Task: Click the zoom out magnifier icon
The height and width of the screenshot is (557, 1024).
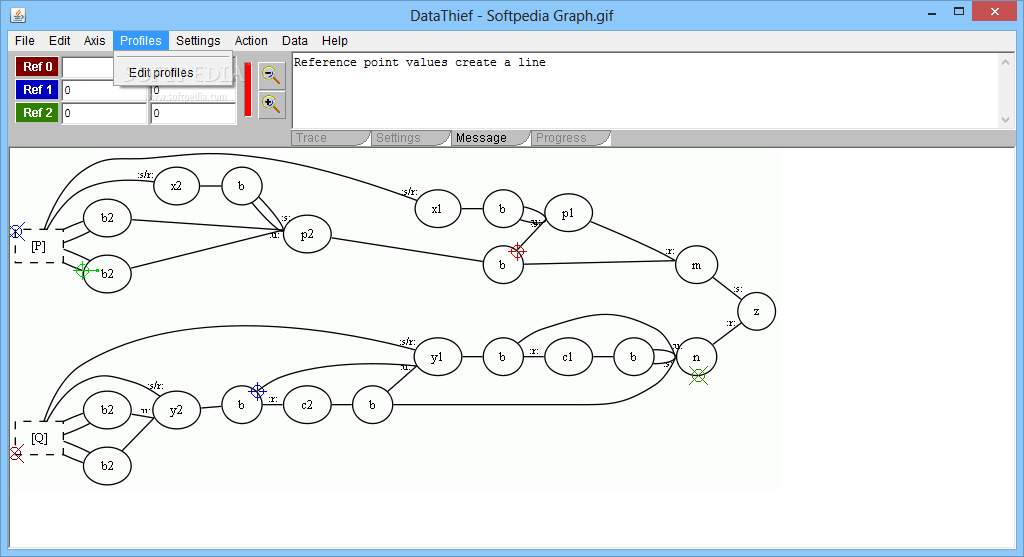Action: (x=272, y=76)
